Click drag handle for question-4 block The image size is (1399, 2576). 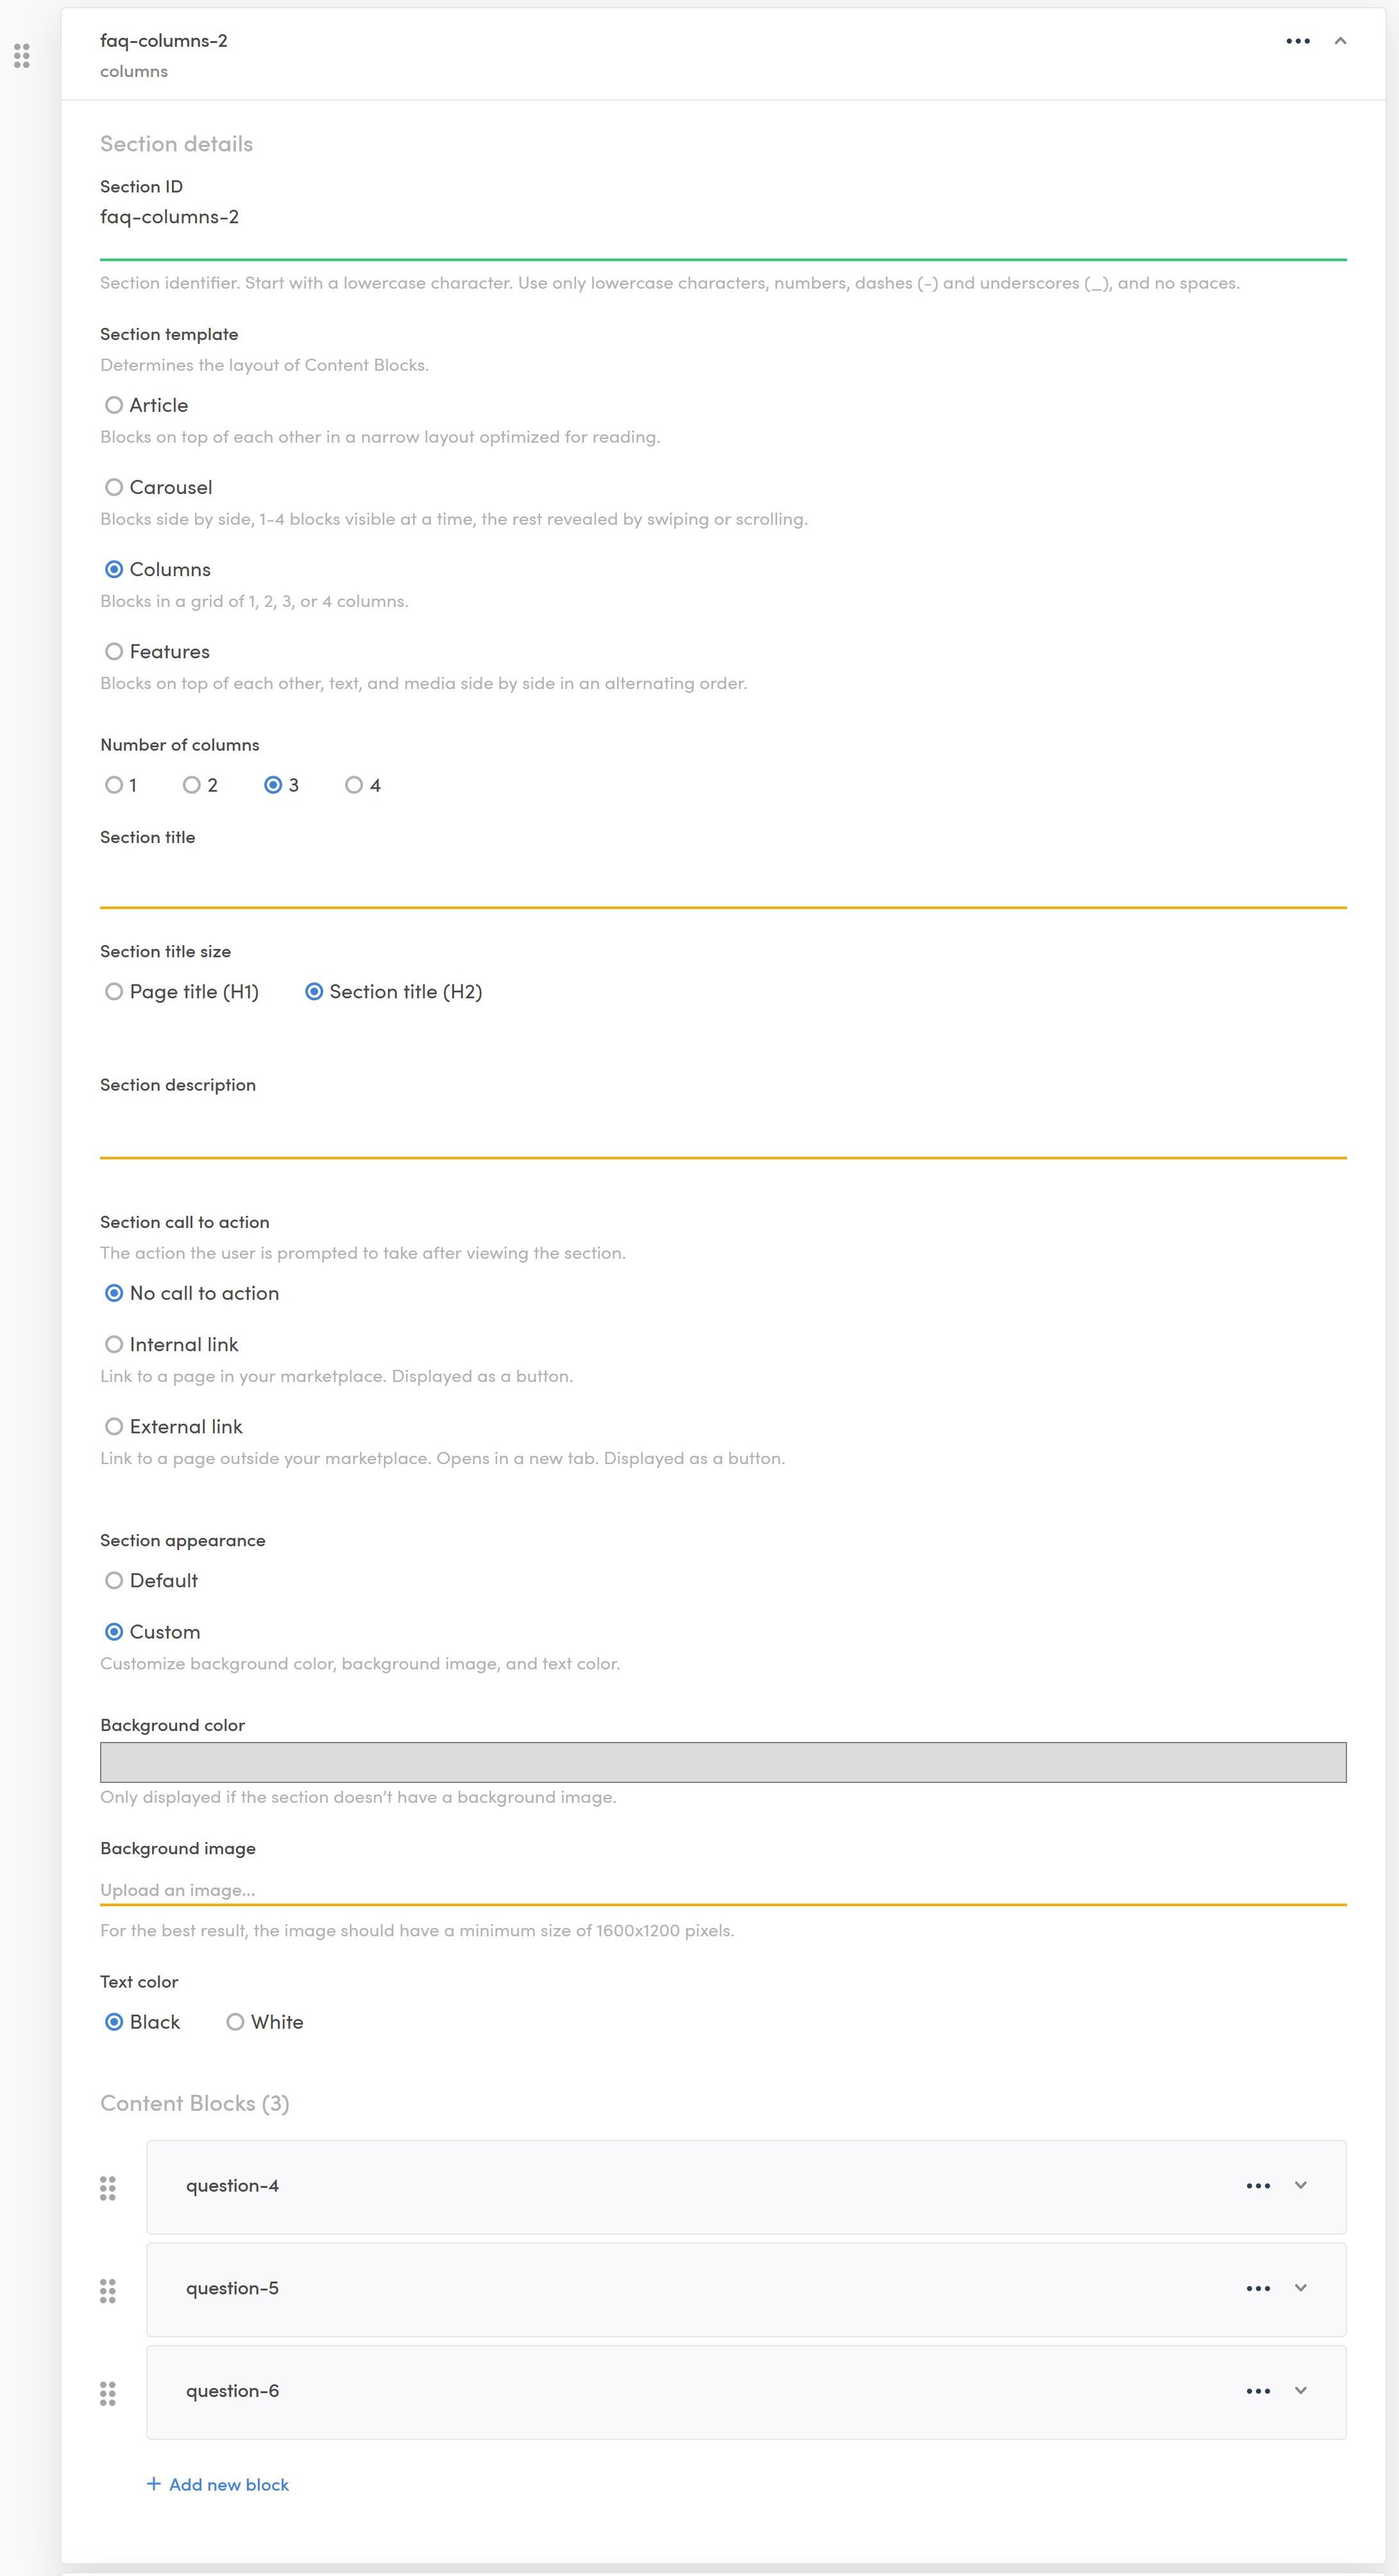click(x=108, y=2188)
